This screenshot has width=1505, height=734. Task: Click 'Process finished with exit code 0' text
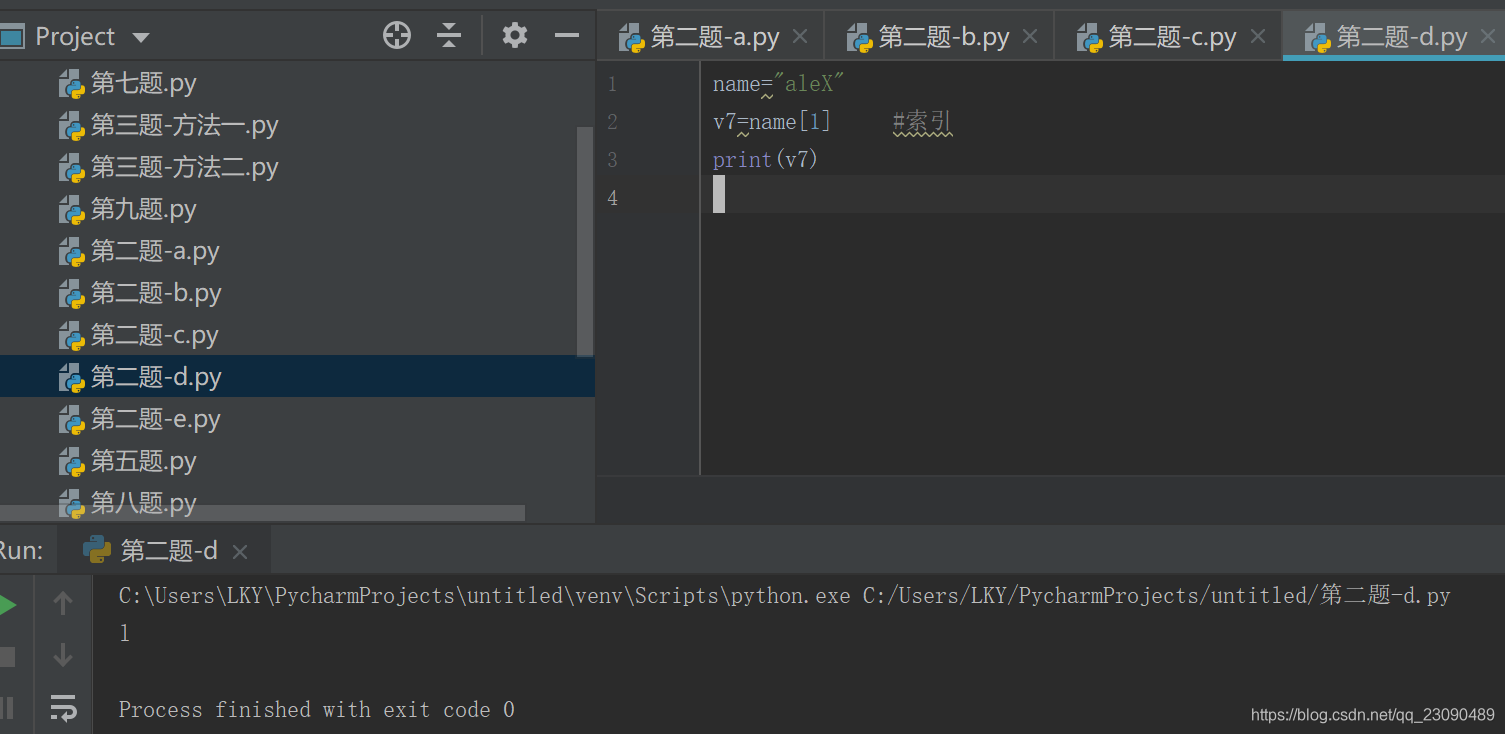[317, 710]
